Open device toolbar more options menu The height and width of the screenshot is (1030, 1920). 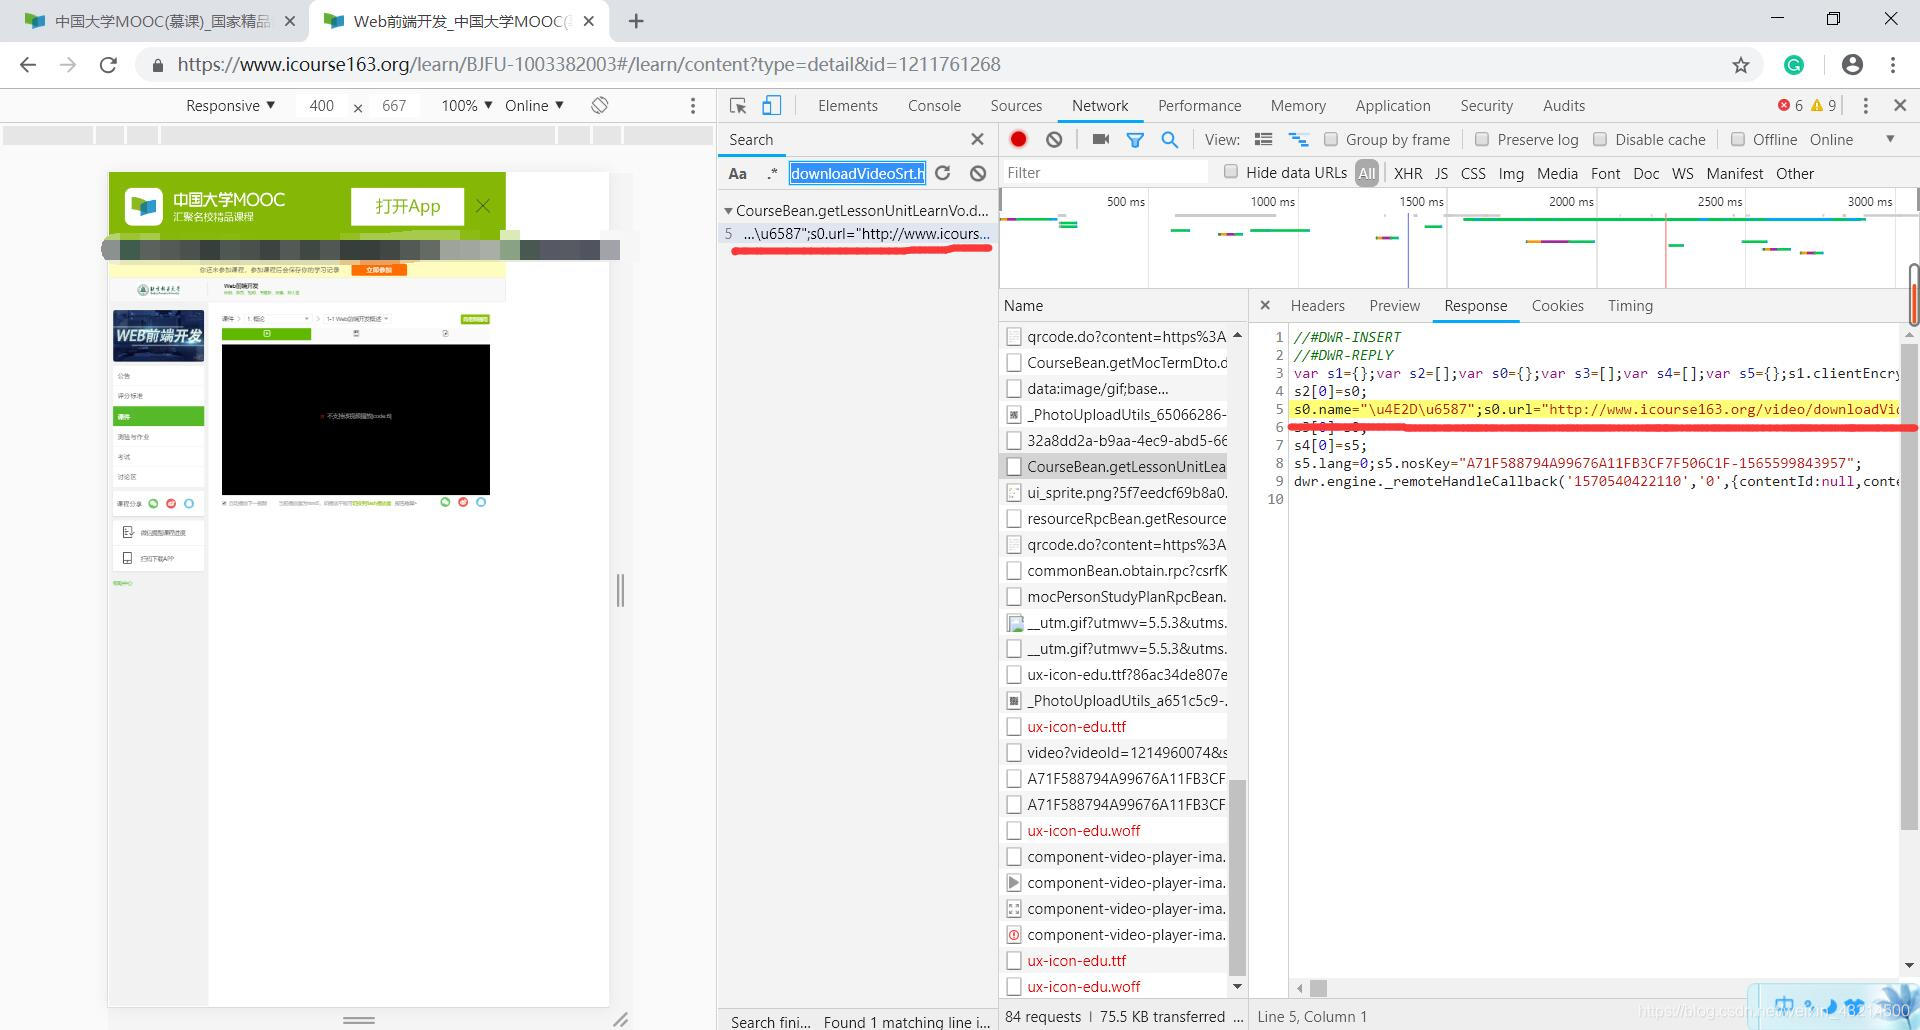click(693, 106)
